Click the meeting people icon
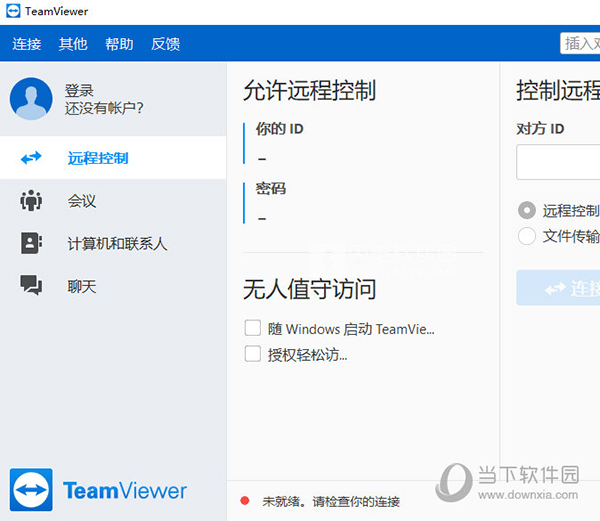This screenshot has height=521, width=600. (x=31, y=200)
